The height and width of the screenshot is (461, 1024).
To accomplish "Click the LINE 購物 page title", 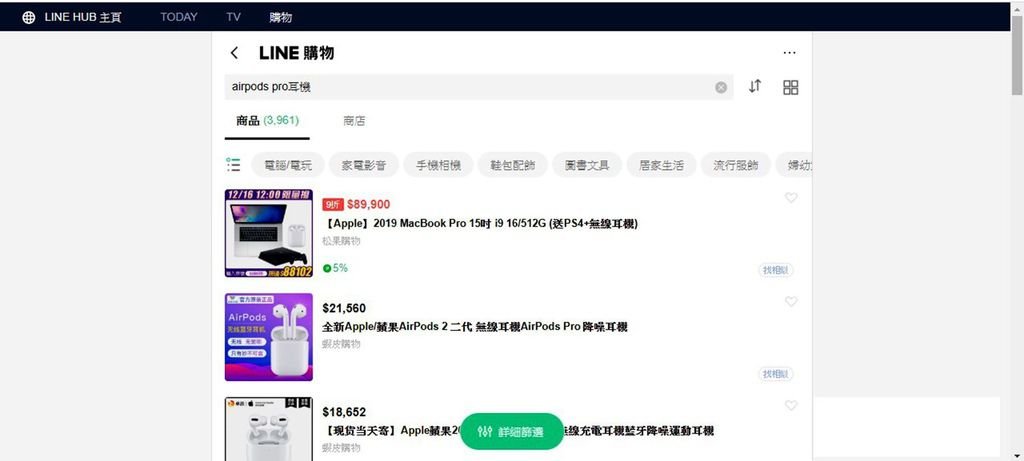I will (296, 53).
